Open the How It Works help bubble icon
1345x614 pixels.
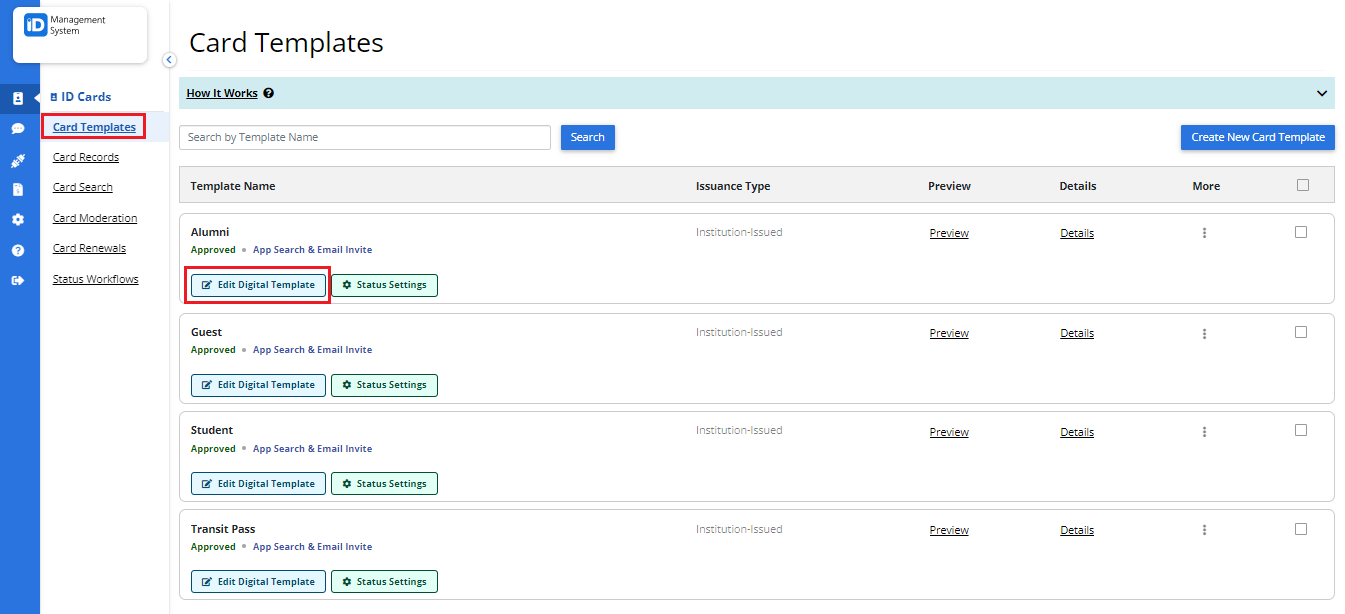(266, 93)
